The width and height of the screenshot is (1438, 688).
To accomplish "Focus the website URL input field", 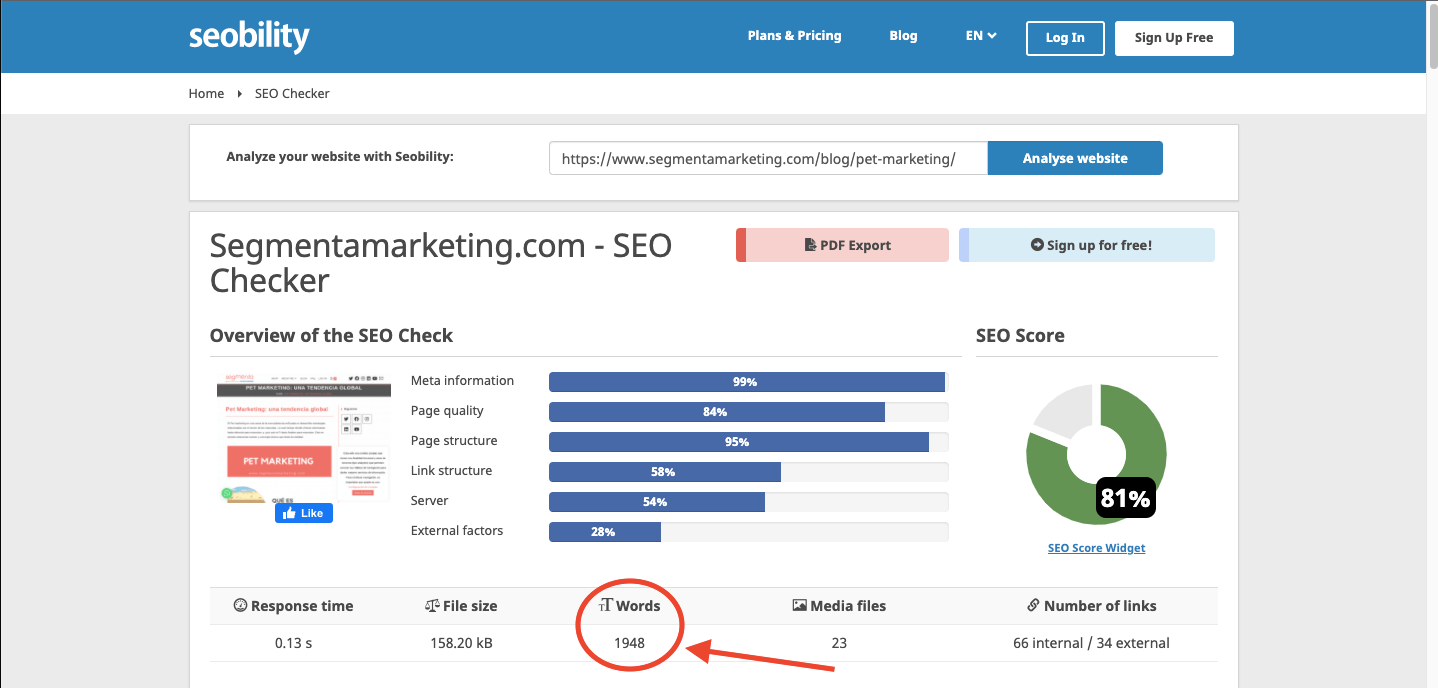I will [768, 158].
